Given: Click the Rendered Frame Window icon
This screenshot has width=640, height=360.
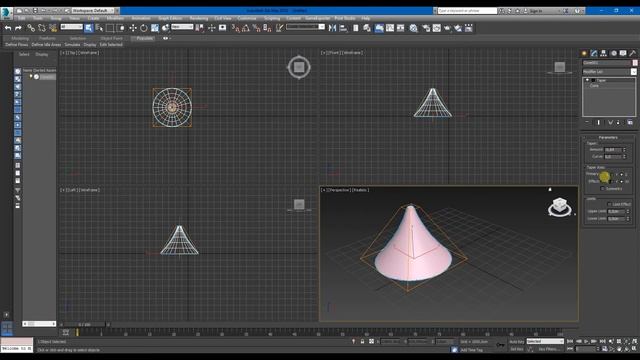Looking at the screenshot, I should [x=437, y=28].
